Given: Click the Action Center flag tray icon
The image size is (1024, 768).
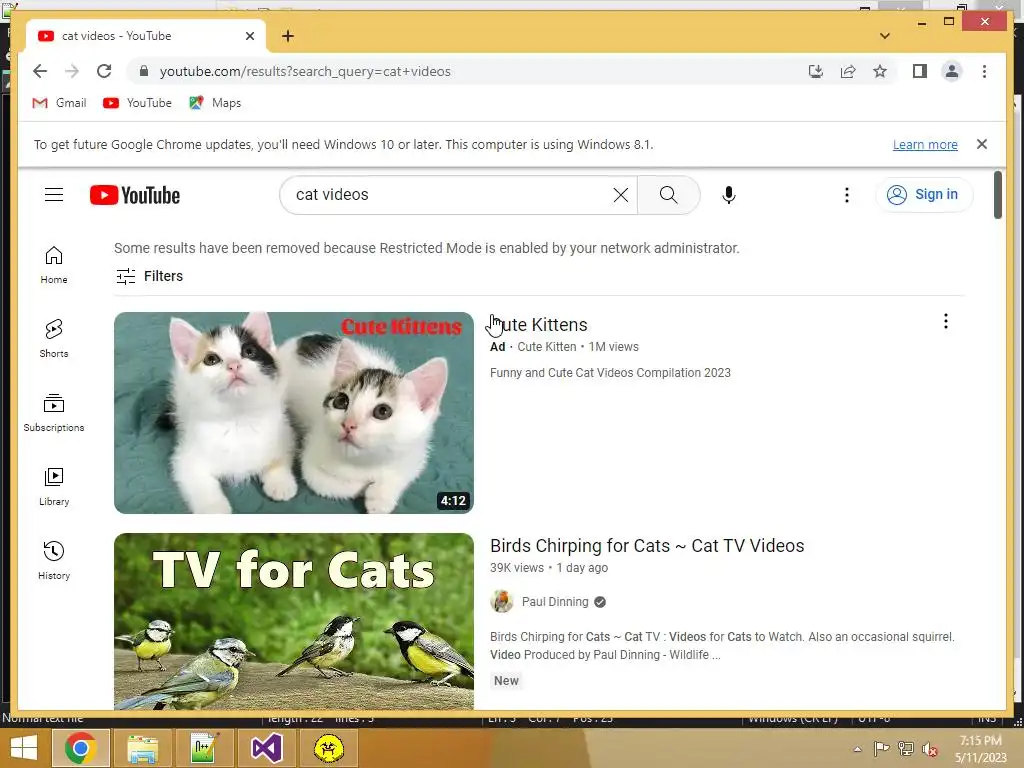Looking at the screenshot, I should point(881,749).
